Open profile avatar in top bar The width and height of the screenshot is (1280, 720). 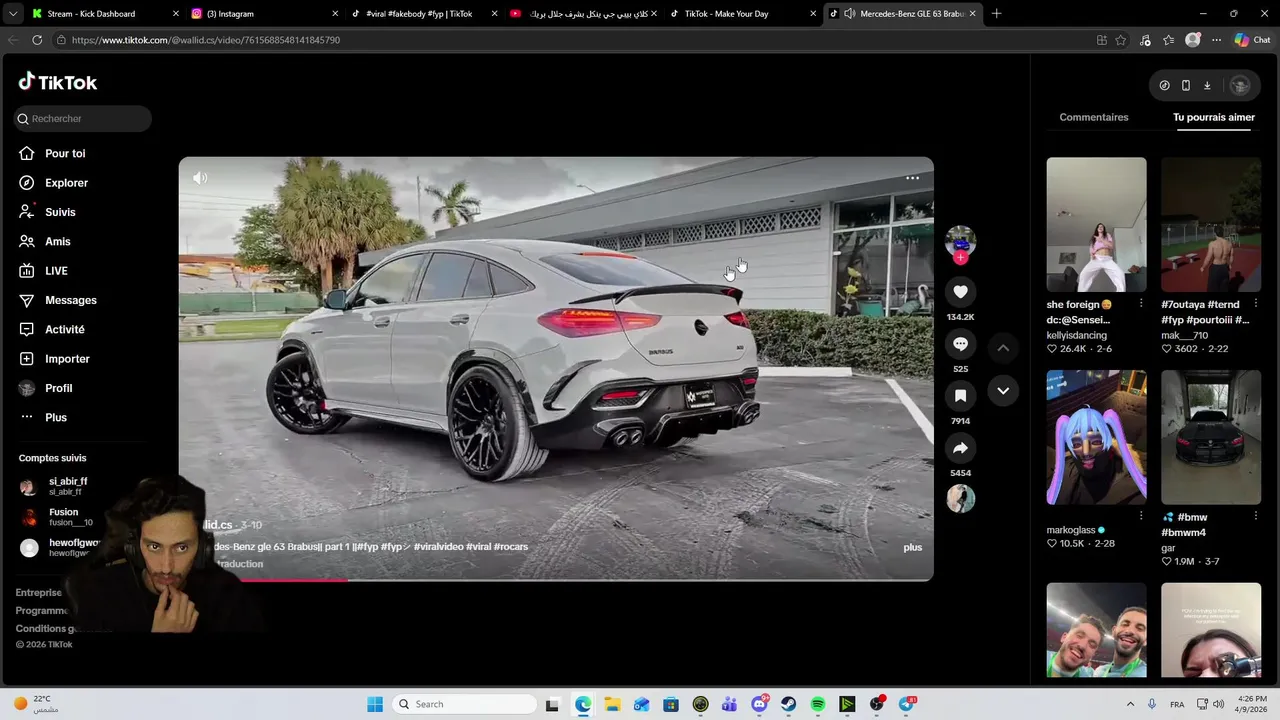coord(1240,86)
